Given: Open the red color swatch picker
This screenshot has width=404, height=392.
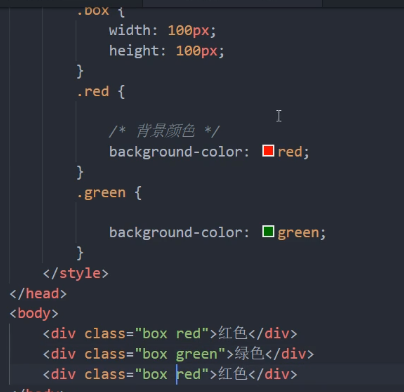Looking at the screenshot, I should pos(268,151).
